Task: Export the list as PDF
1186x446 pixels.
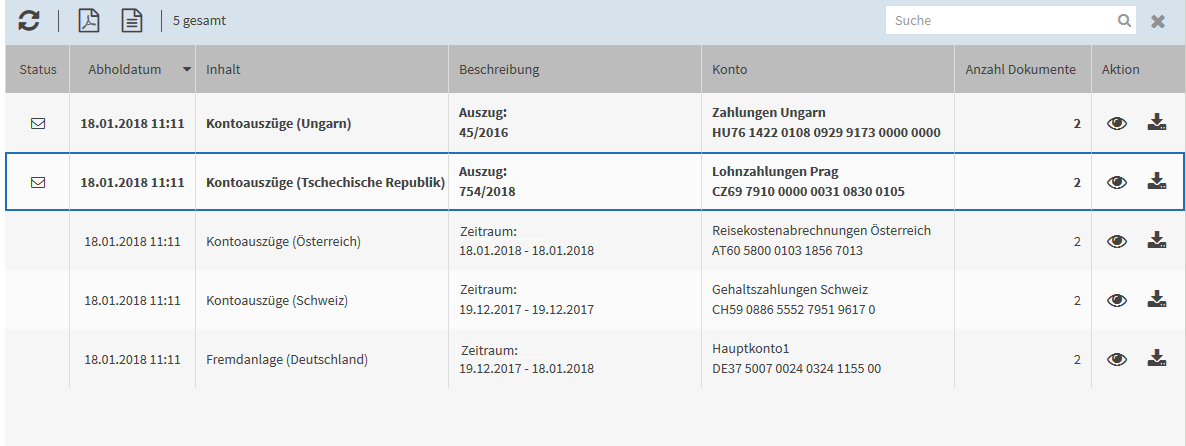Action: click(89, 20)
